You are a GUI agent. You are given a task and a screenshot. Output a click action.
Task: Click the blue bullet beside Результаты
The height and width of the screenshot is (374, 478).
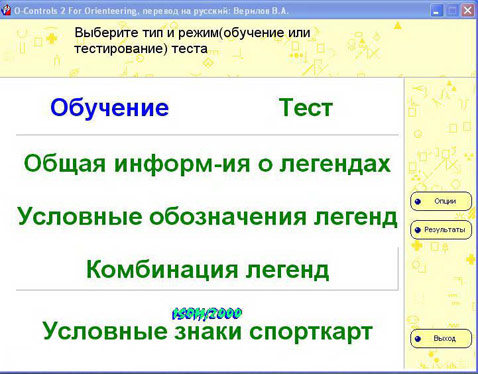coord(418,230)
